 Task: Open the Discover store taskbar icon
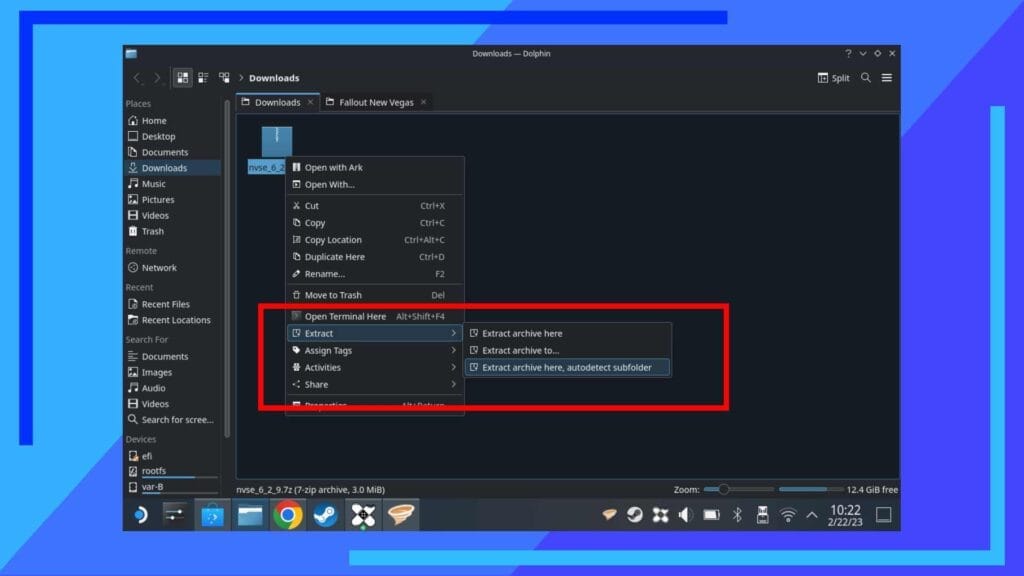pos(212,515)
